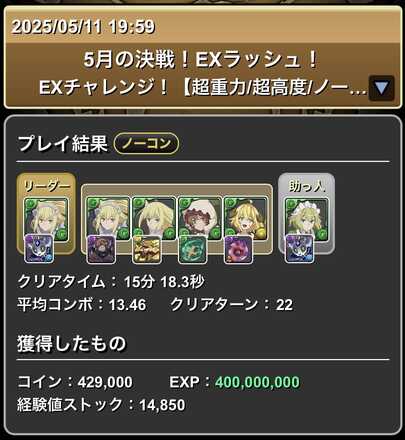Tap the first sub member portrait
Viewport: 405px width, 440px height.
click(x=108, y=218)
